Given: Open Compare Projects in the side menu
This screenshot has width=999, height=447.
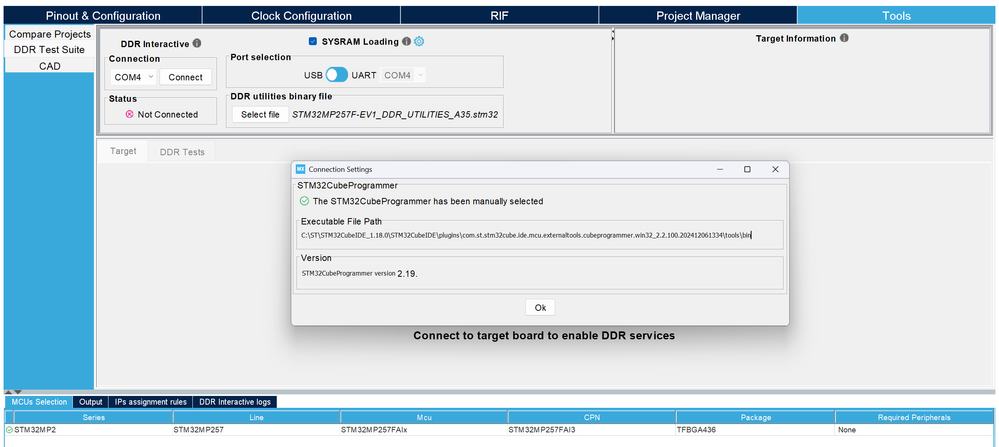Looking at the screenshot, I should [50, 34].
